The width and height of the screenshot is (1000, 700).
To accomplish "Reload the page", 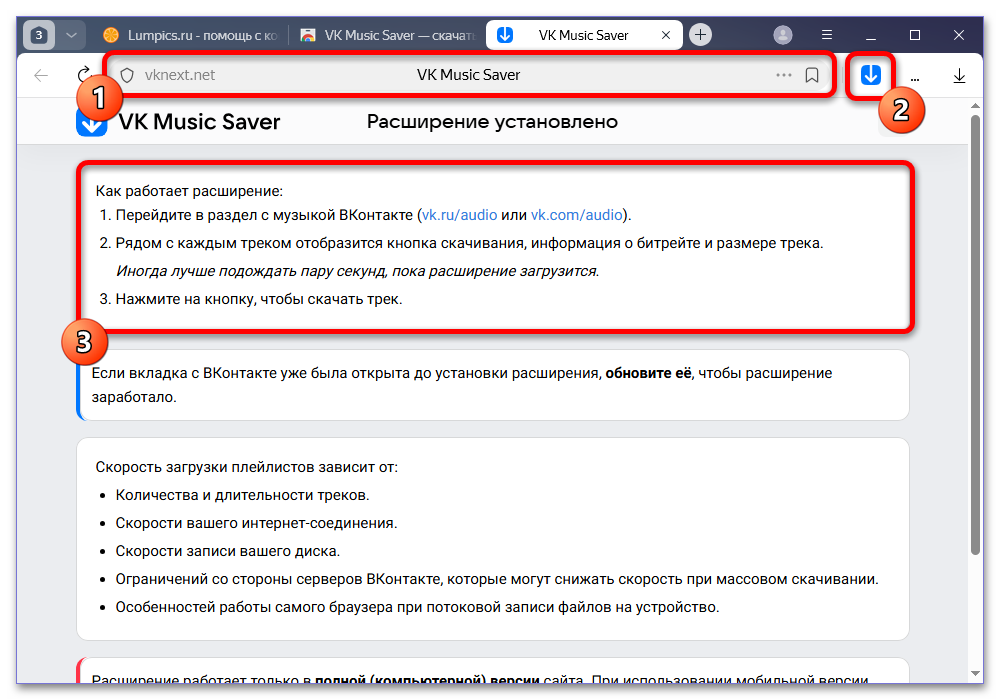I will (x=83, y=75).
